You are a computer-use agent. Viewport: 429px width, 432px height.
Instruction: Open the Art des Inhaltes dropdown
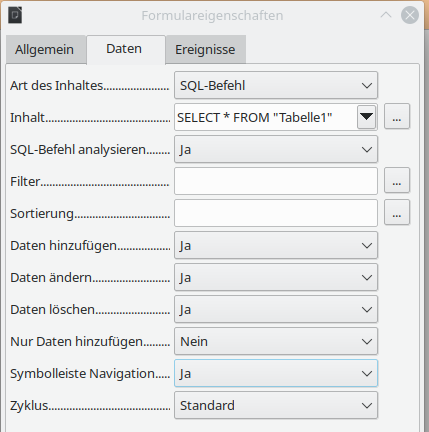tap(276, 85)
